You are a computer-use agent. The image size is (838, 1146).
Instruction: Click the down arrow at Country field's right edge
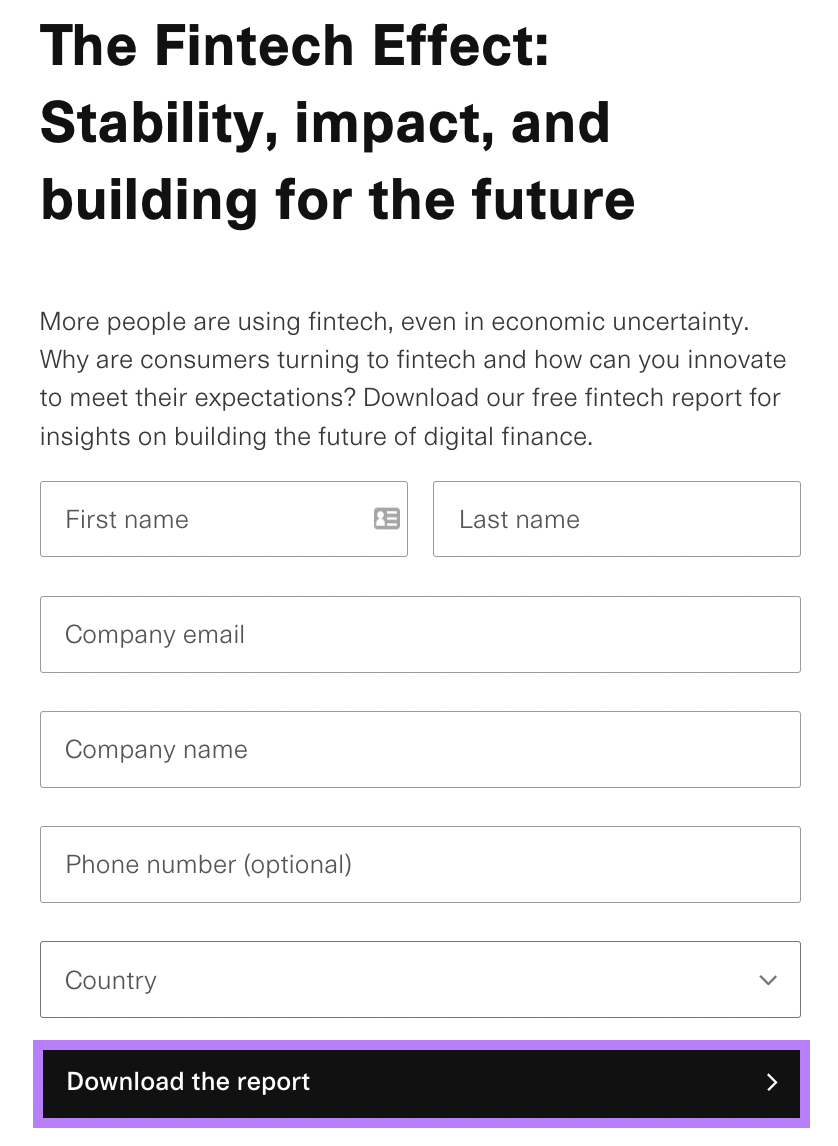[x=767, y=980]
